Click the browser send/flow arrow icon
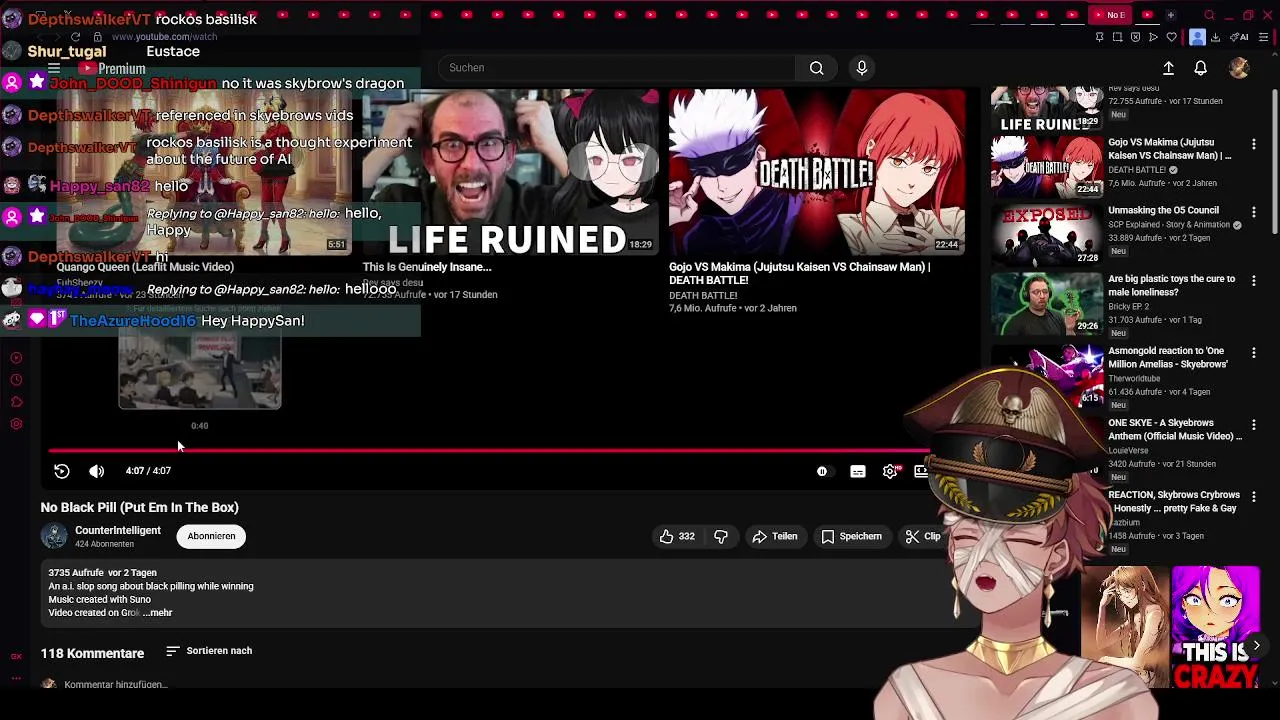The width and height of the screenshot is (1280, 720). click(1153, 37)
